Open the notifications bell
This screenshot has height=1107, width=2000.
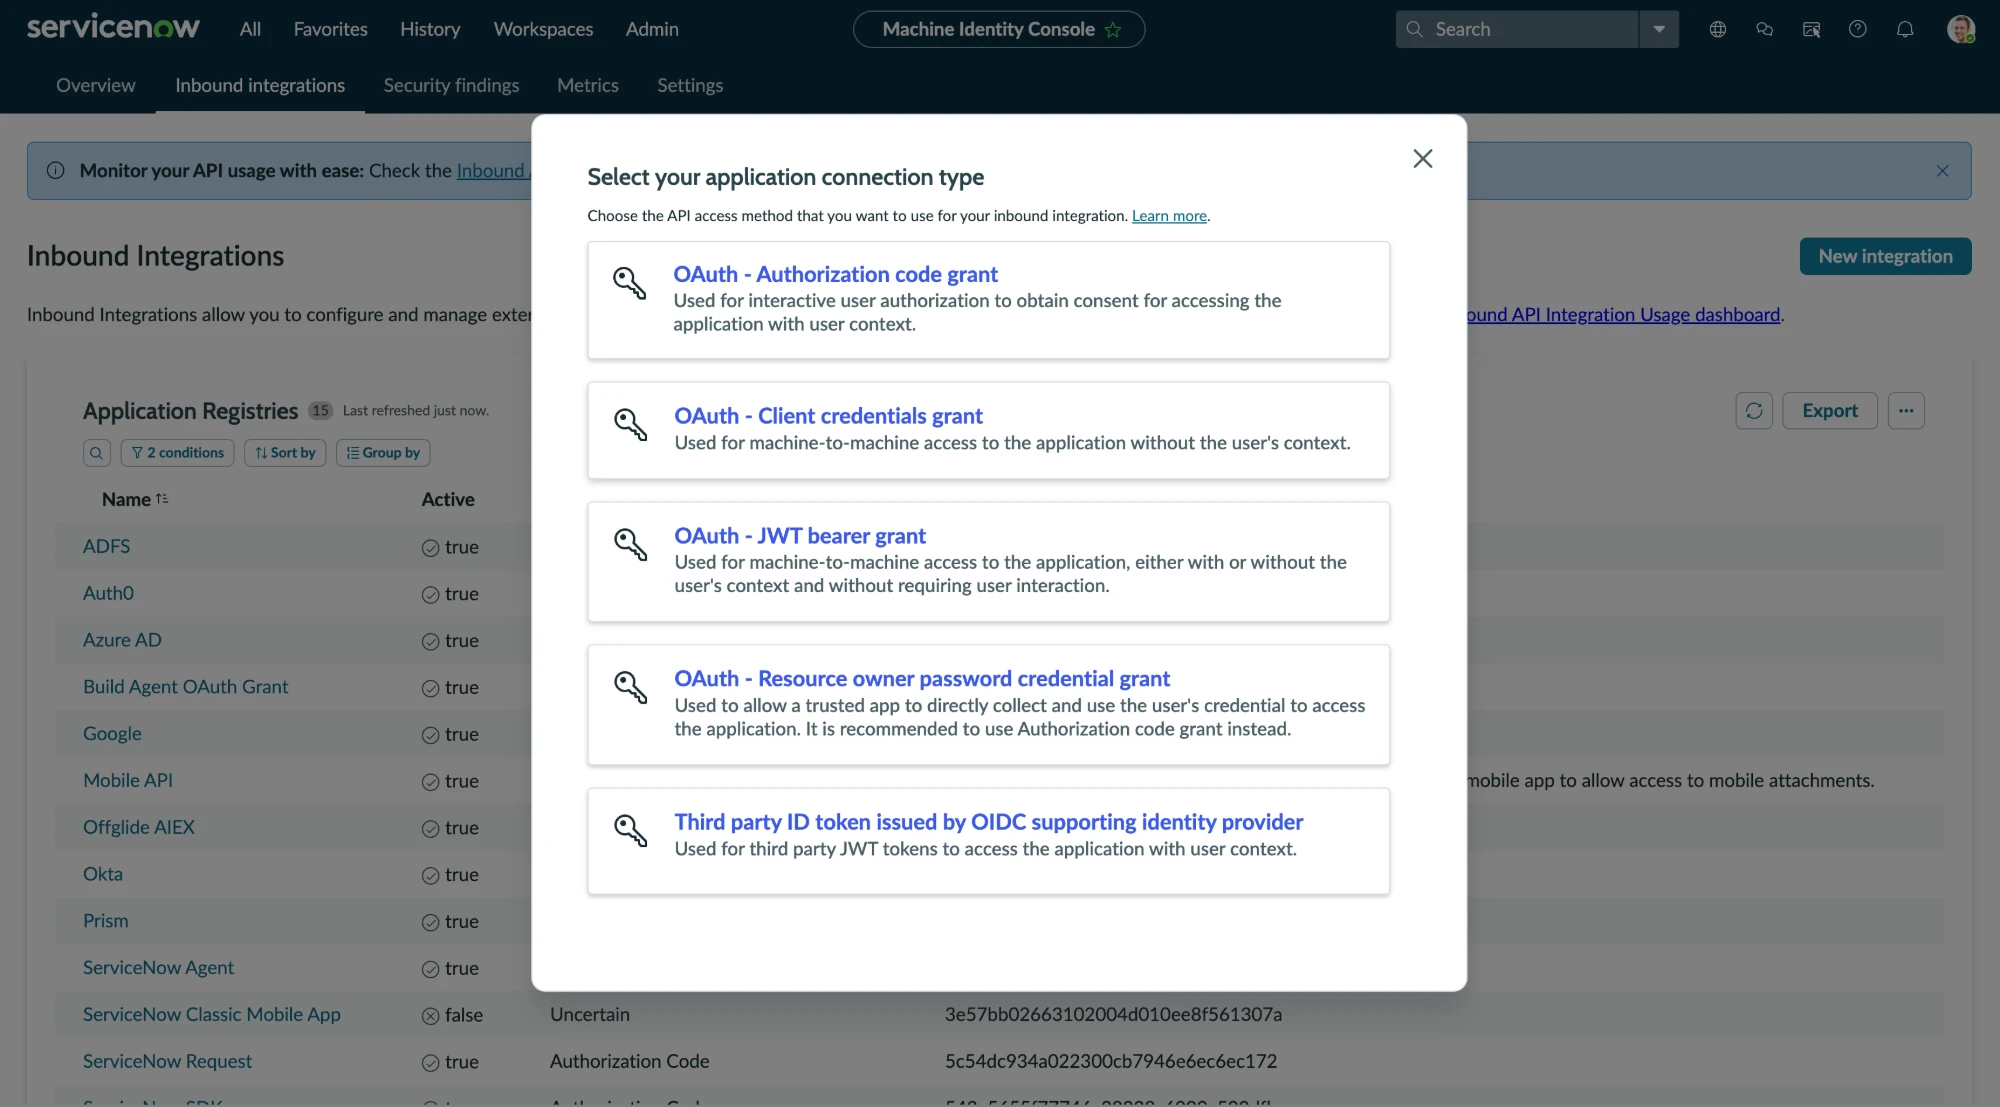click(x=1905, y=29)
